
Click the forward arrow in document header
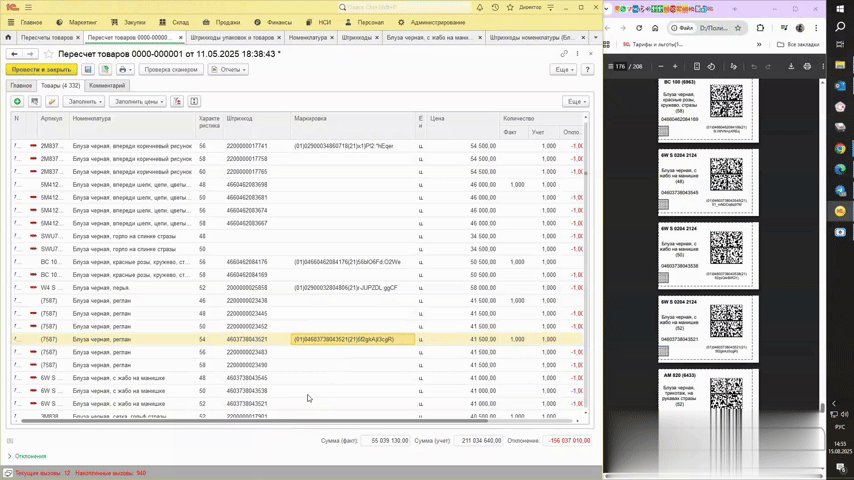[30, 54]
